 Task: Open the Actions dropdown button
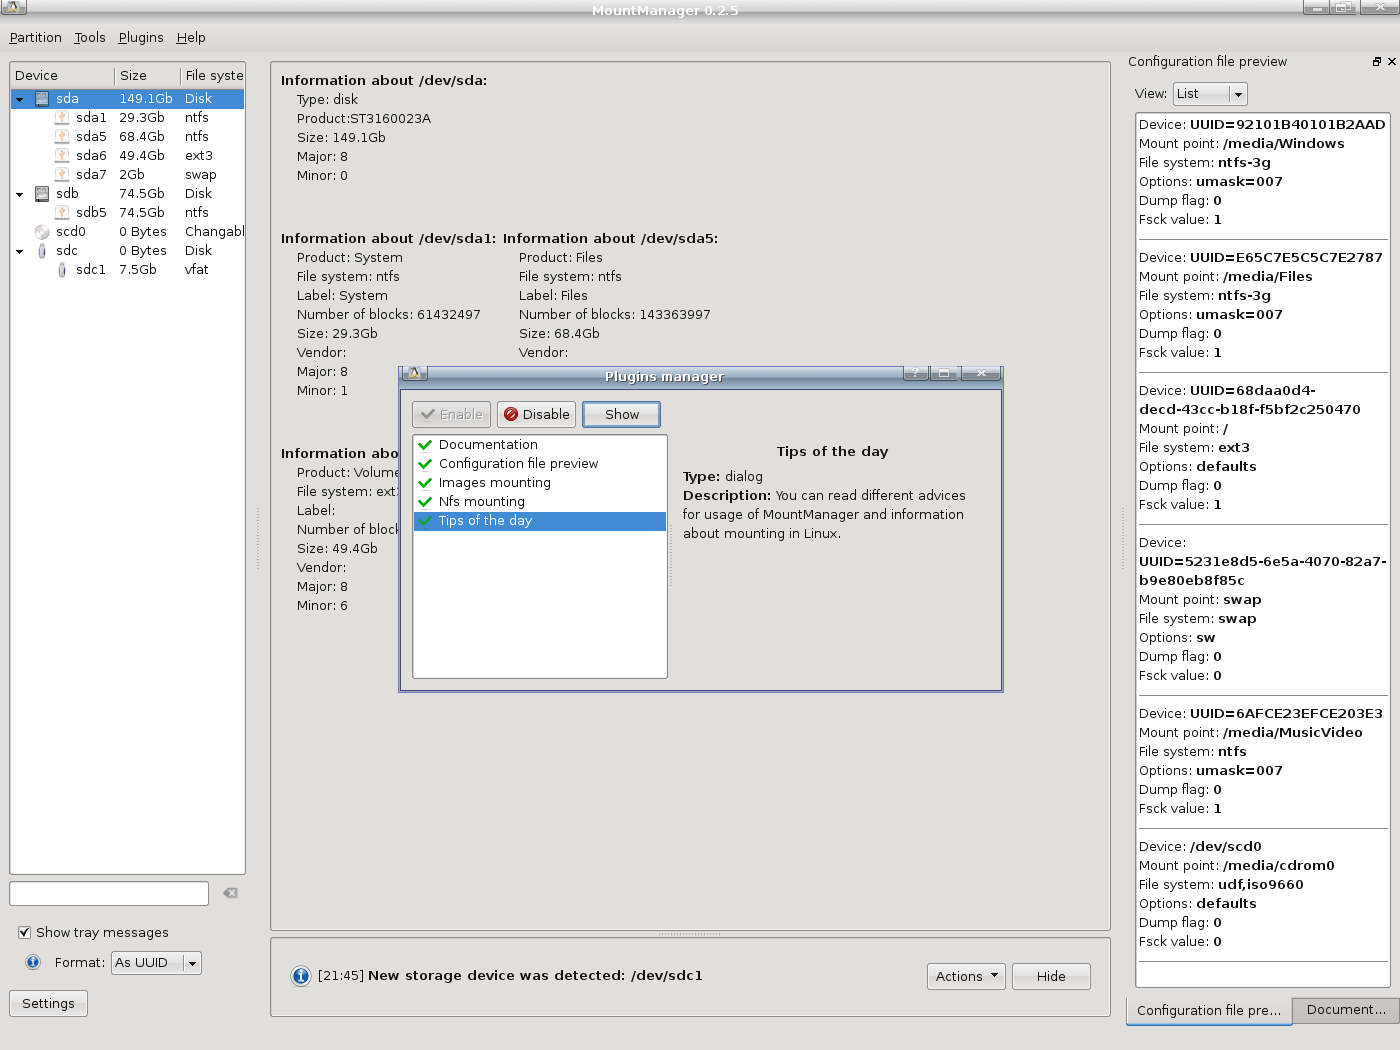tap(967, 976)
